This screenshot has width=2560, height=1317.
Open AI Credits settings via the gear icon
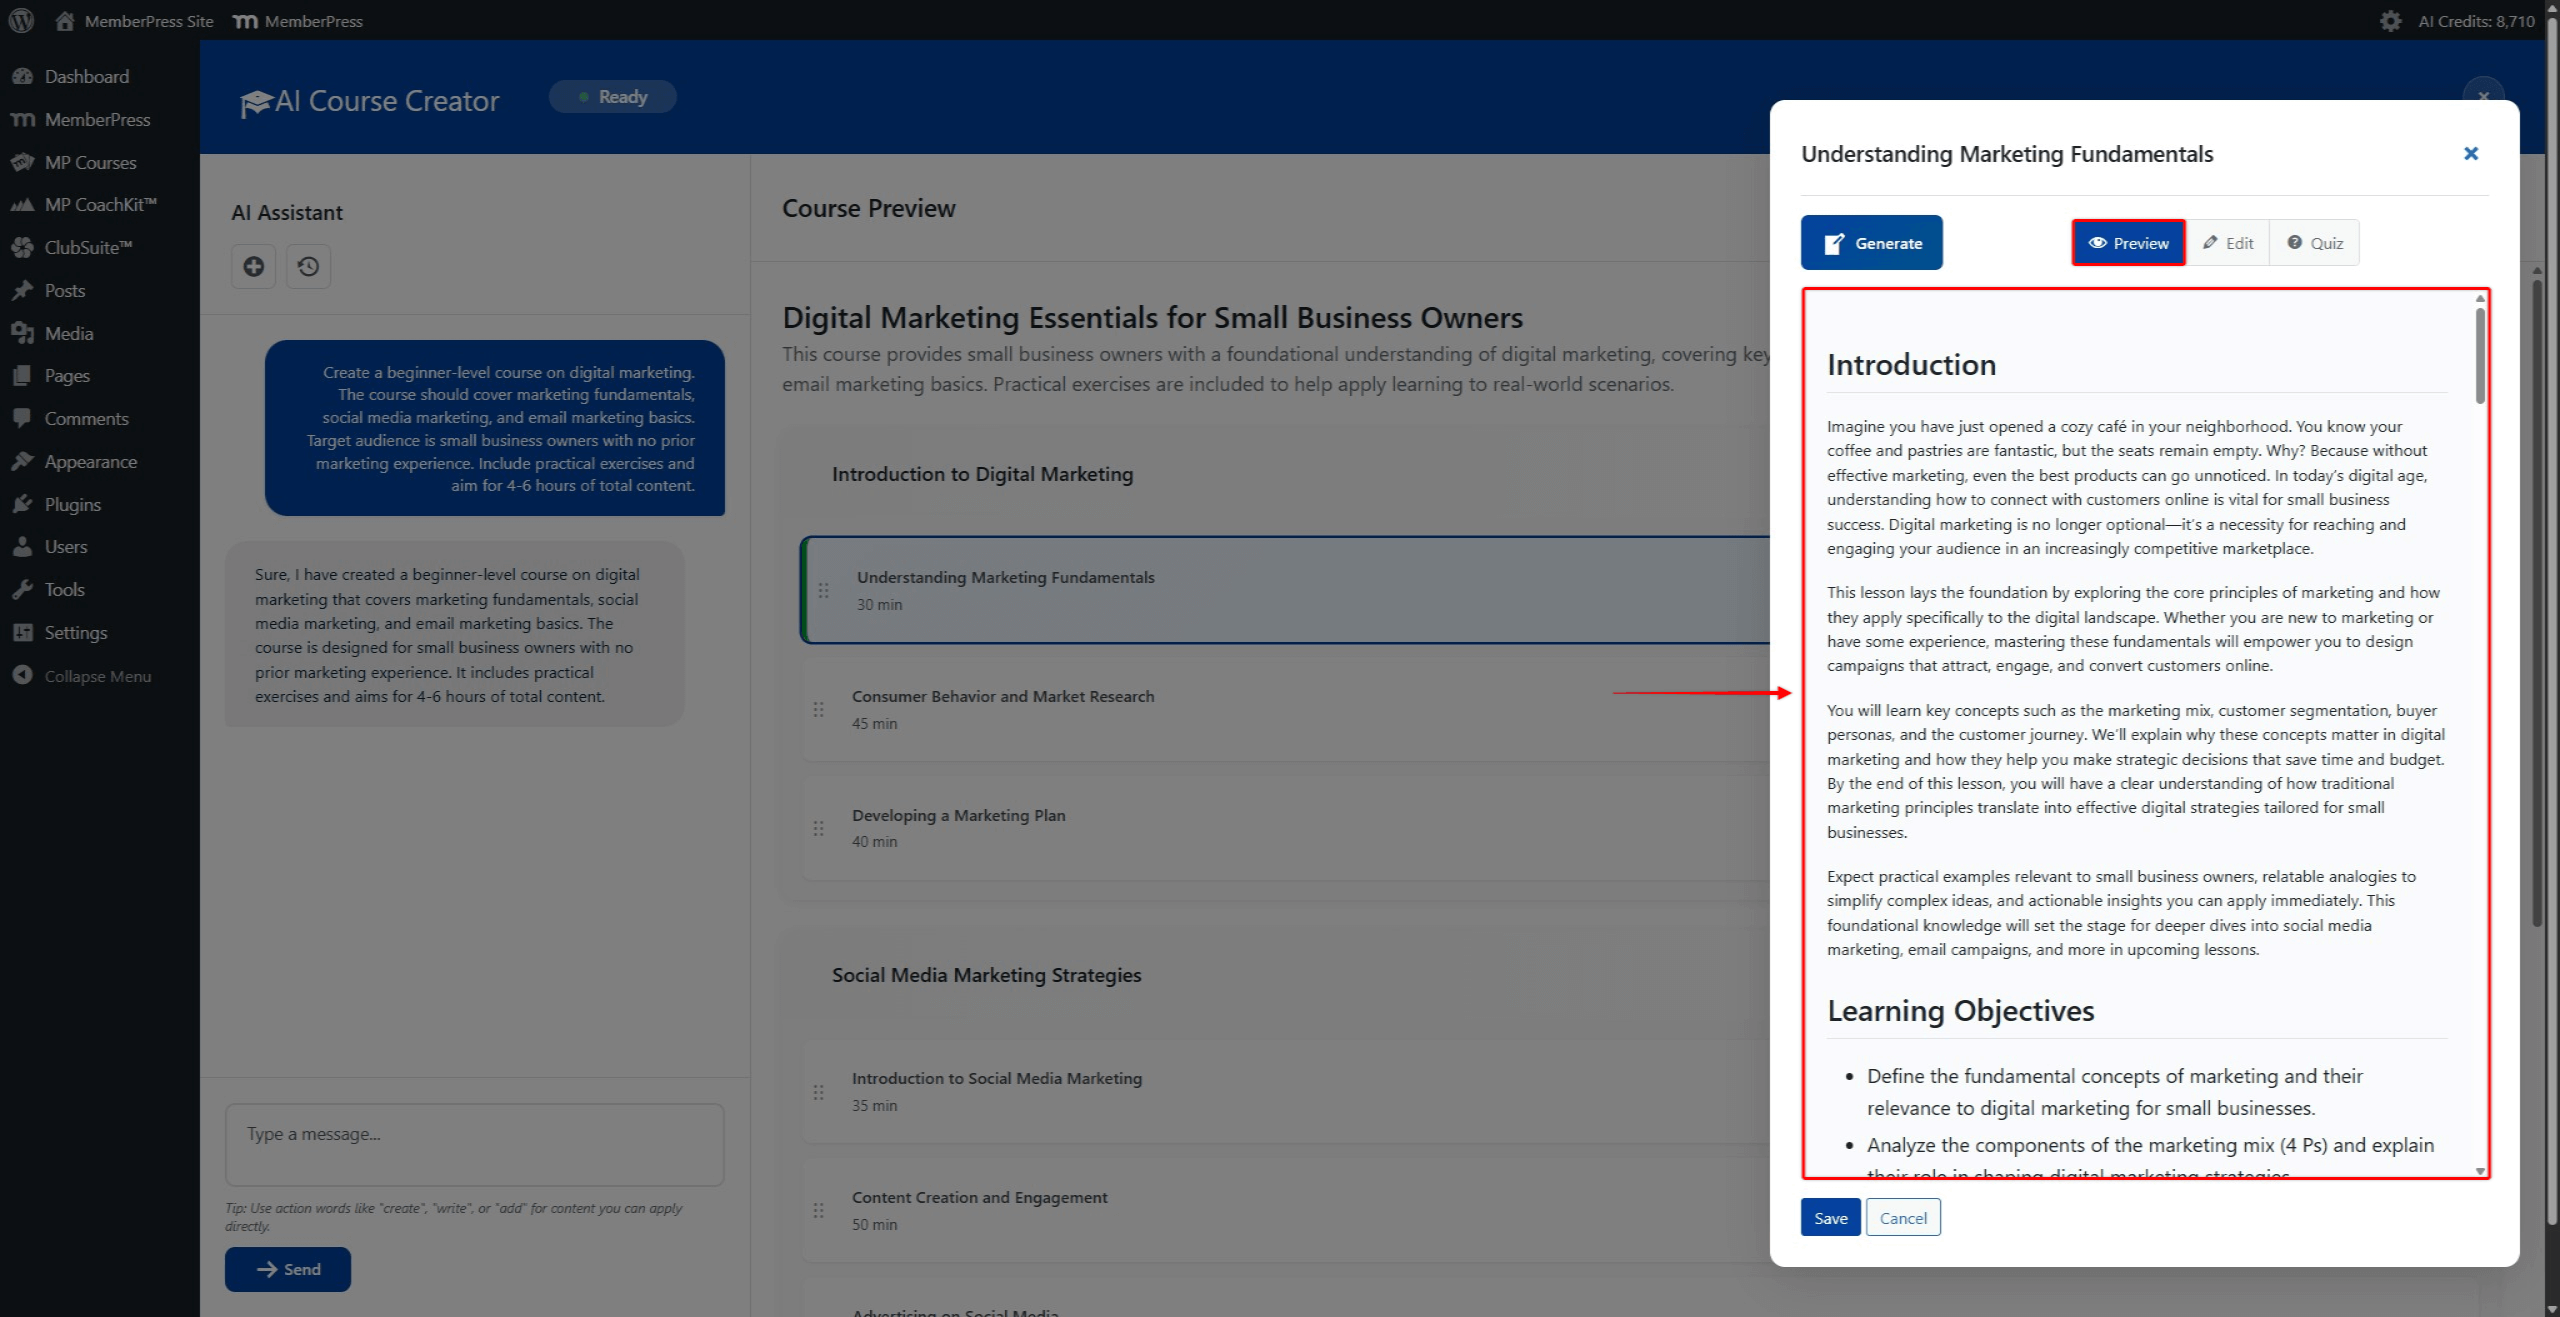(x=2391, y=20)
